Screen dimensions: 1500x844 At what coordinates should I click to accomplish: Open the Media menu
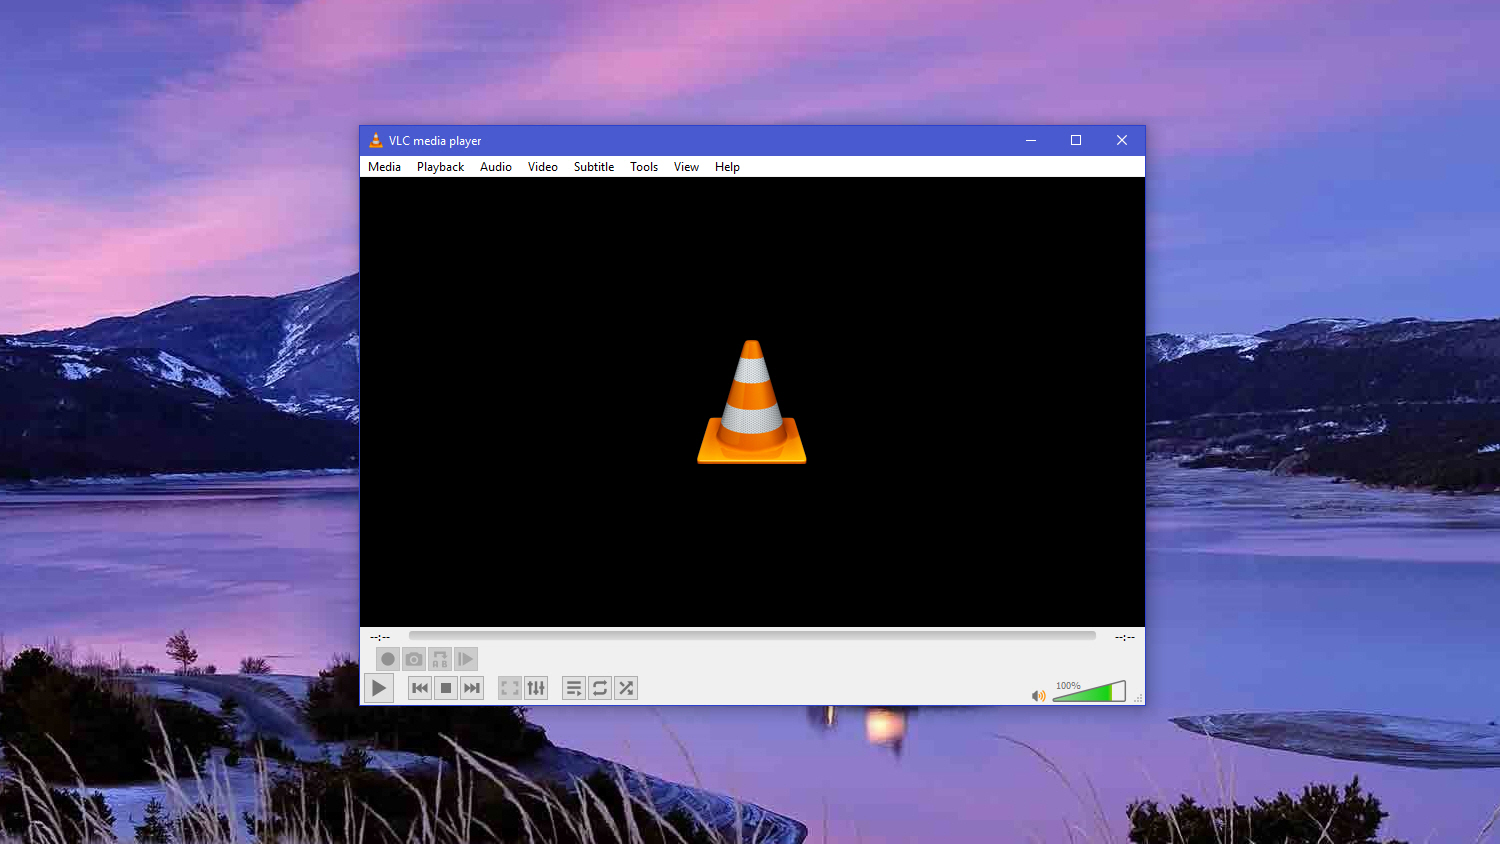[384, 166]
